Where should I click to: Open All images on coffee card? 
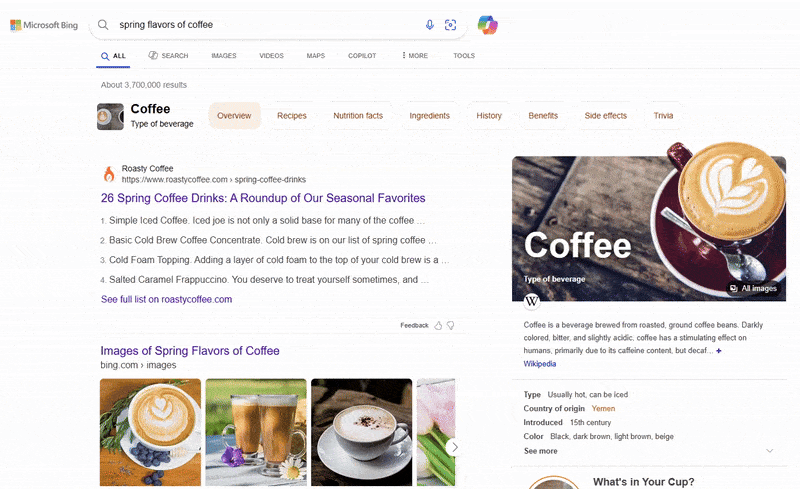pos(753,288)
